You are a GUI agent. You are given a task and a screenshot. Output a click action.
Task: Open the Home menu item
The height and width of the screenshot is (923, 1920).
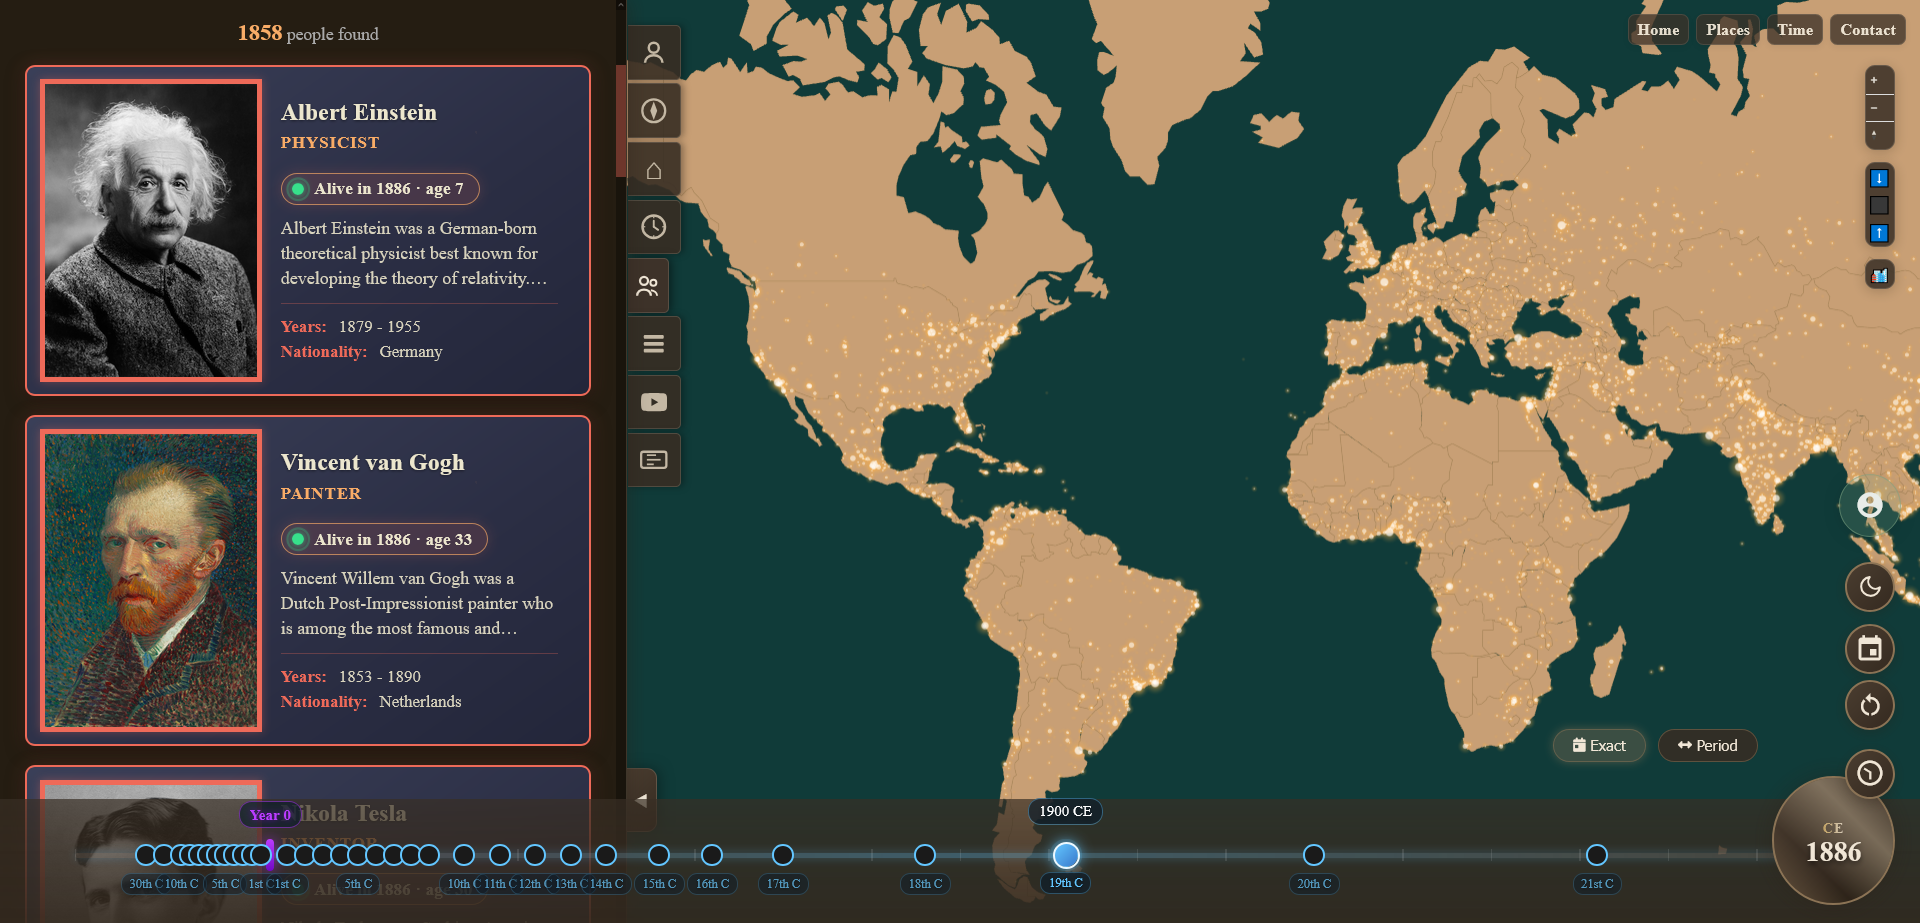[x=1658, y=30]
